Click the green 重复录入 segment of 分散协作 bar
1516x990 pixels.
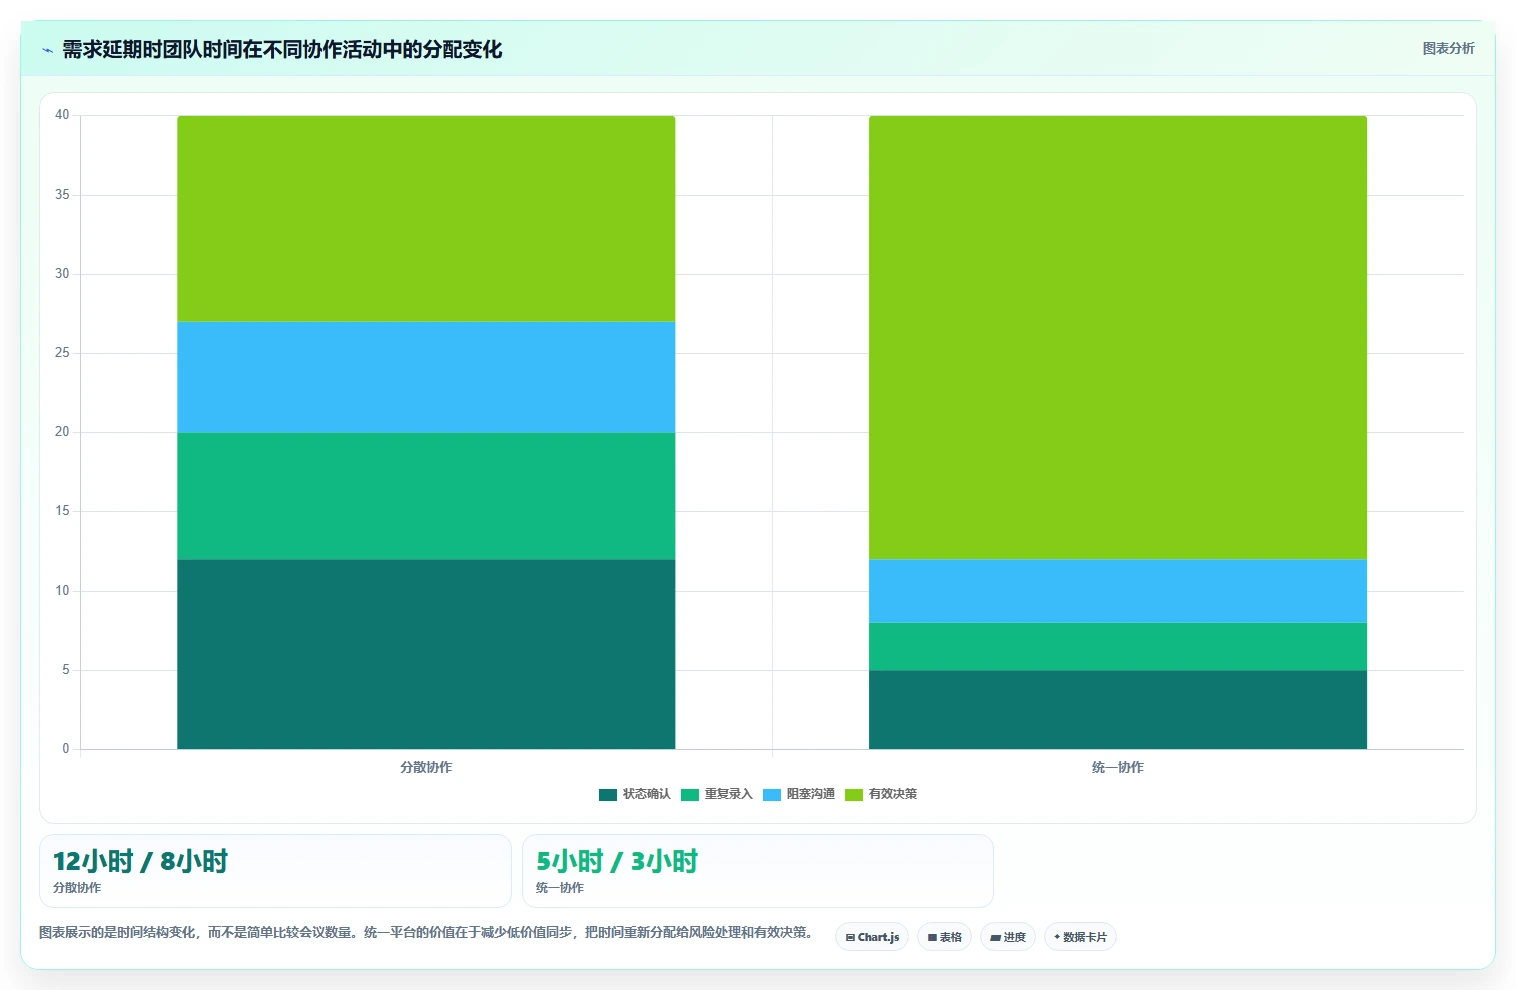pos(426,496)
